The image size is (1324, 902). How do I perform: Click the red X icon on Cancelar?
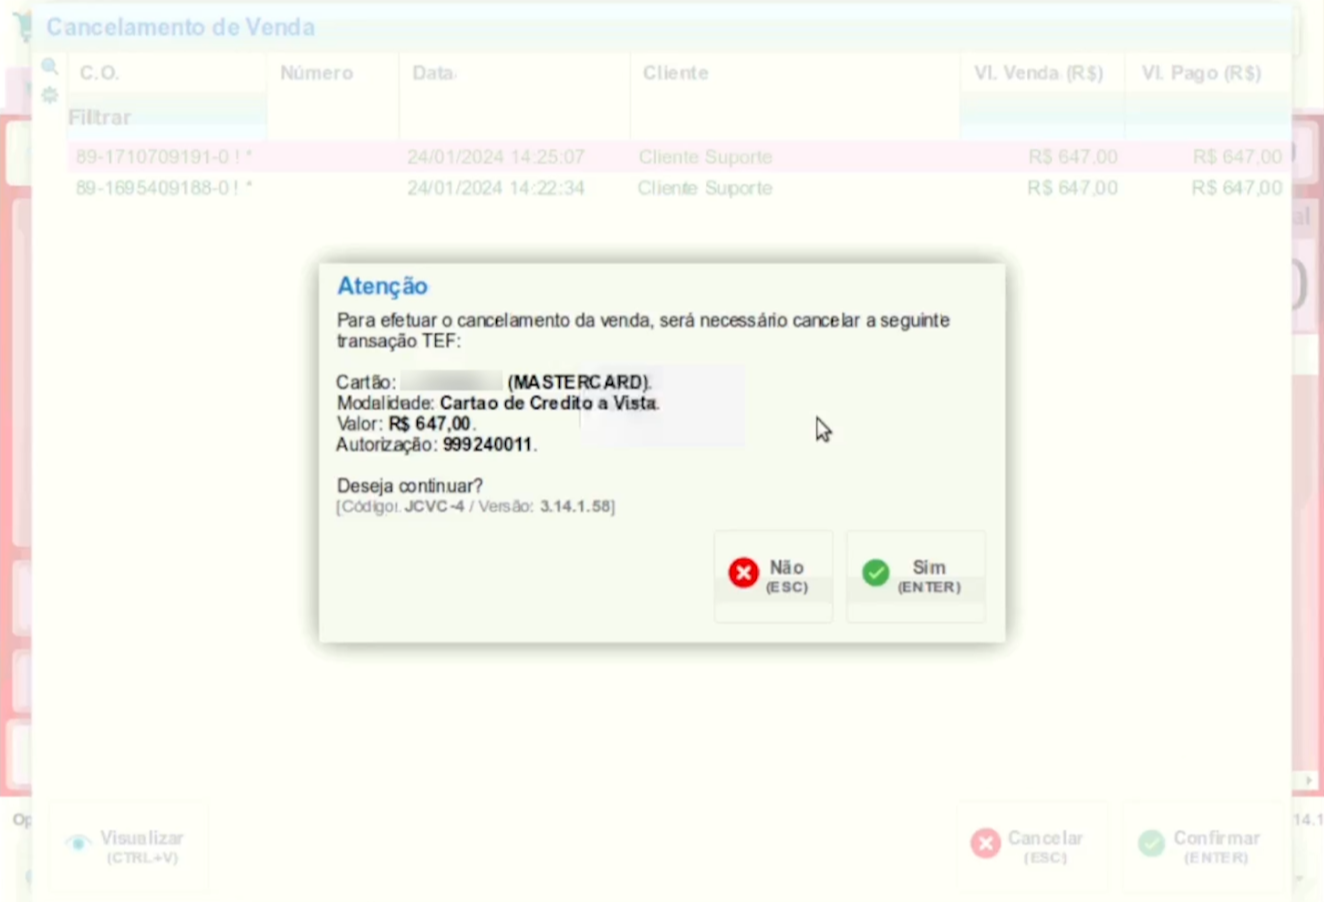[985, 843]
